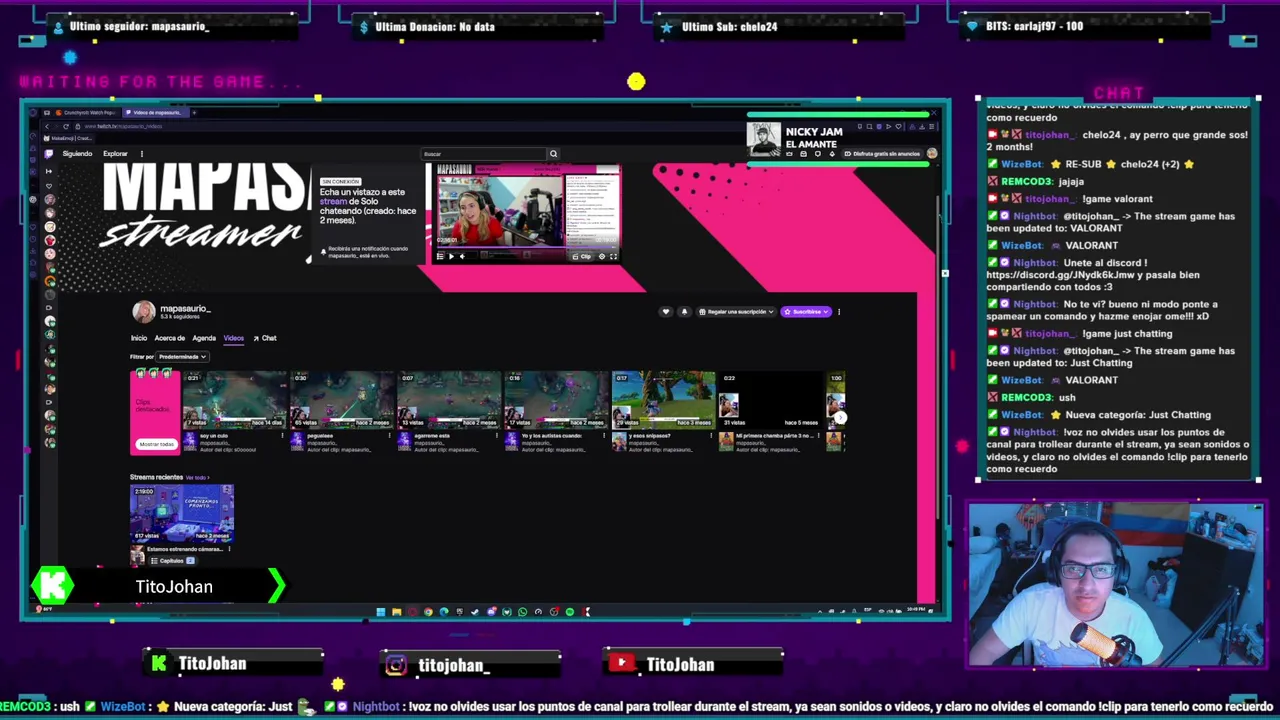Toggle notification bell for mapasaurio_
Screen dimensions: 1280x720
click(x=685, y=312)
